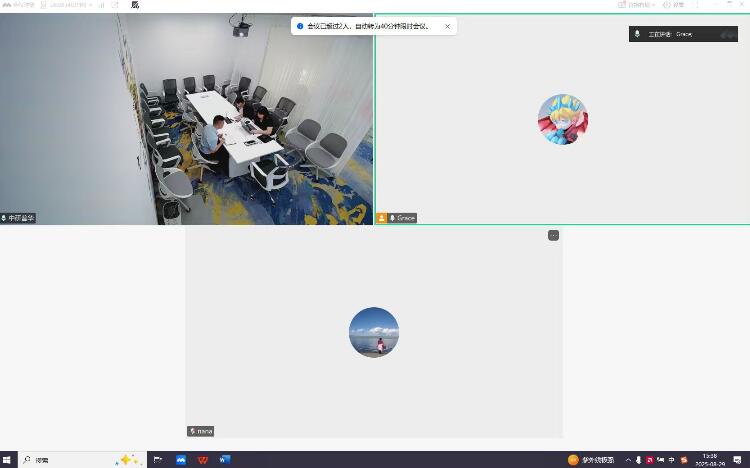Click the share icon in top bar
The height and width of the screenshot is (468, 750).
pyautogui.click(x=115, y=5)
